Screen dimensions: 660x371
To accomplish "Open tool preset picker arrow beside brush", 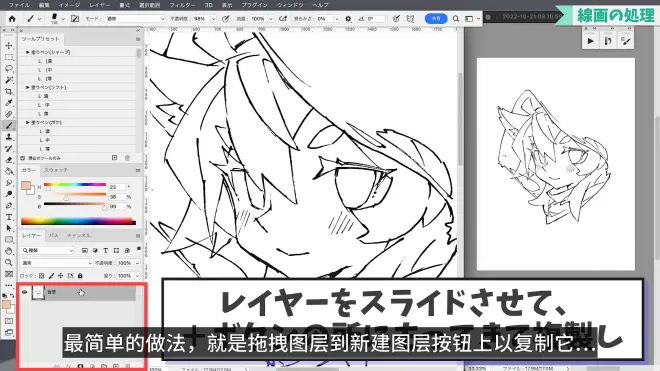I will pyautogui.click(x=40, y=19).
